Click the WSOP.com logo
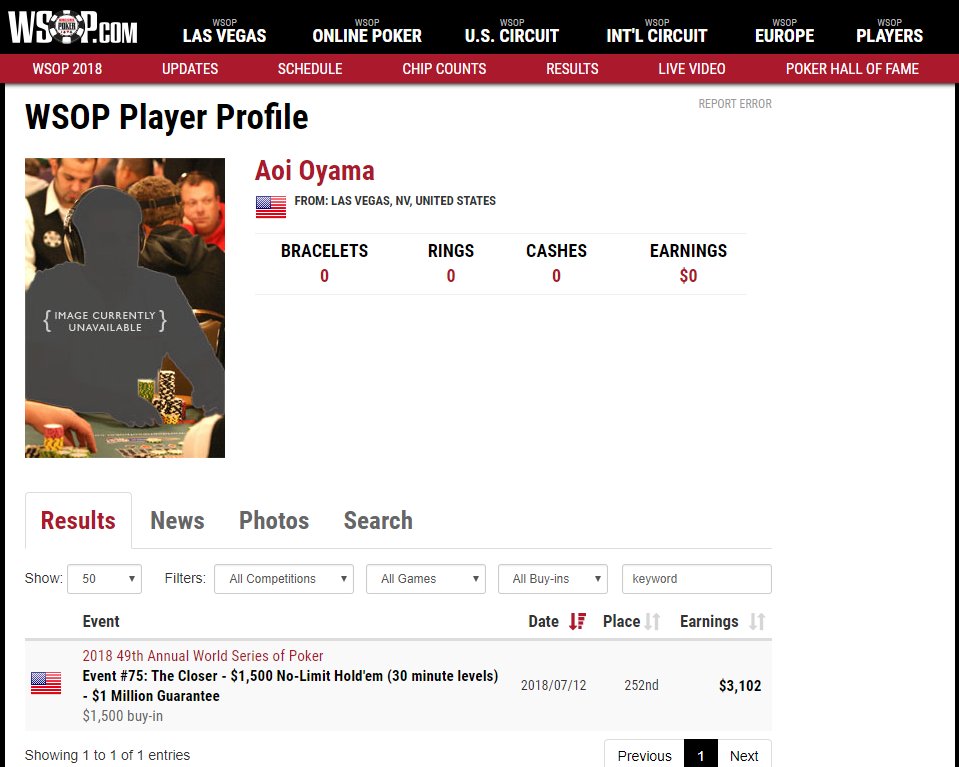This screenshot has height=767, width=959. 73,28
